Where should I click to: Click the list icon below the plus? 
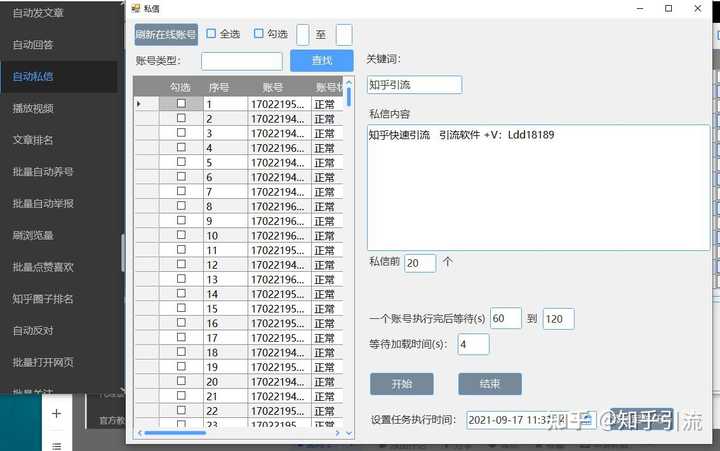pyautogui.click(x=56, y=446)
